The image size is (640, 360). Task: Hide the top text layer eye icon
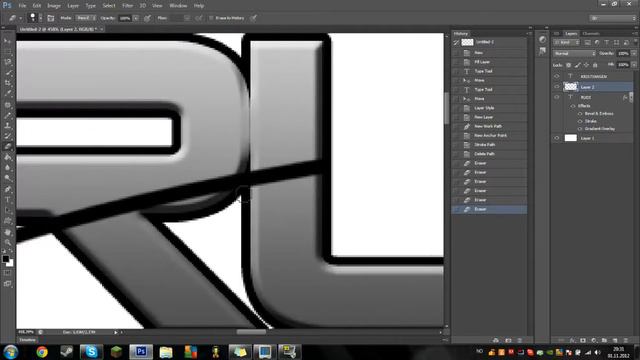tap(557, 76)
